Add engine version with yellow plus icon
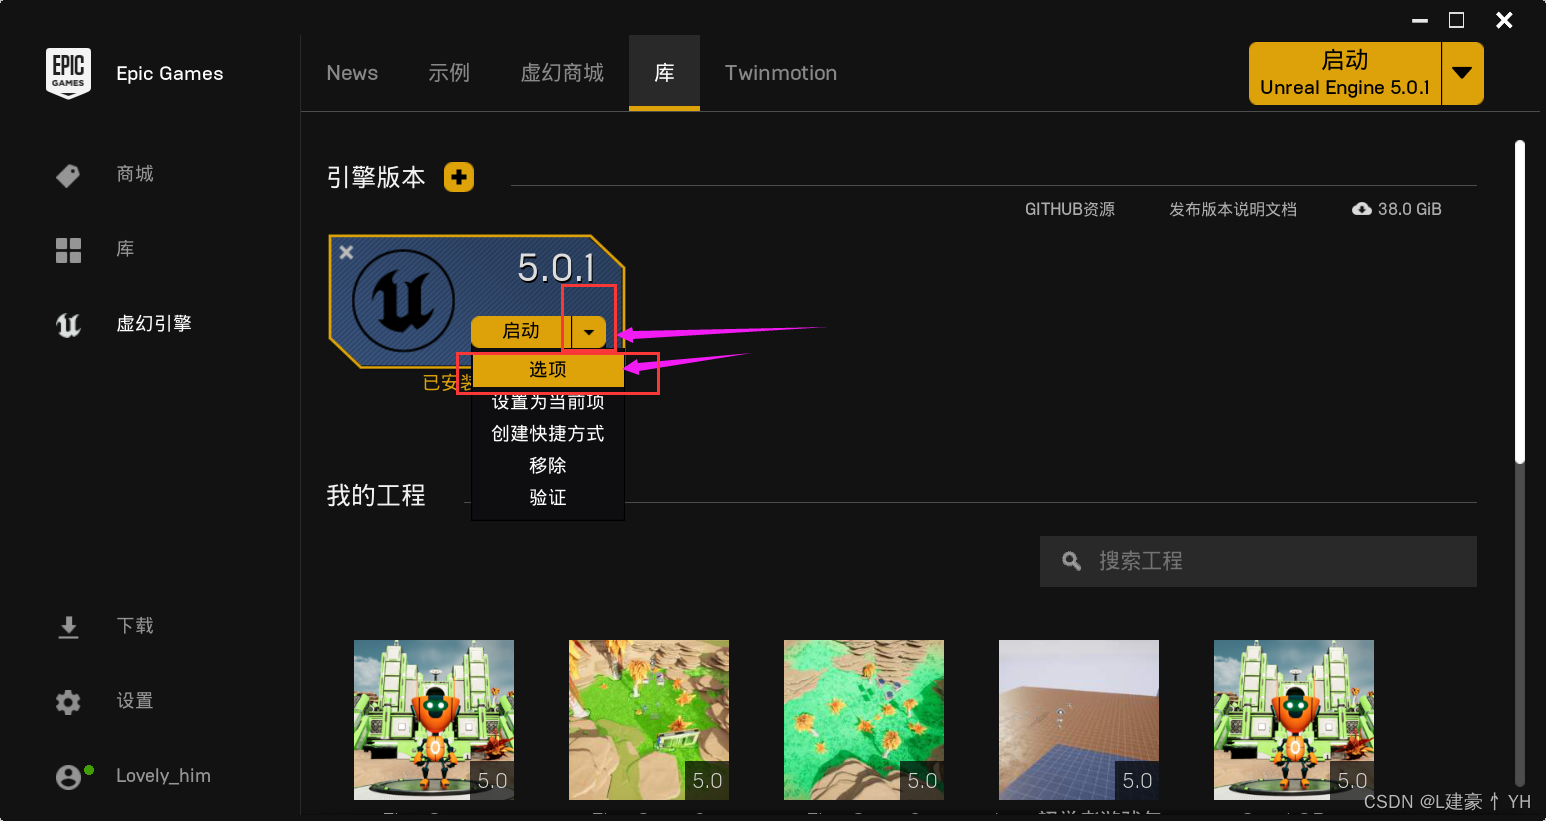 459,177
